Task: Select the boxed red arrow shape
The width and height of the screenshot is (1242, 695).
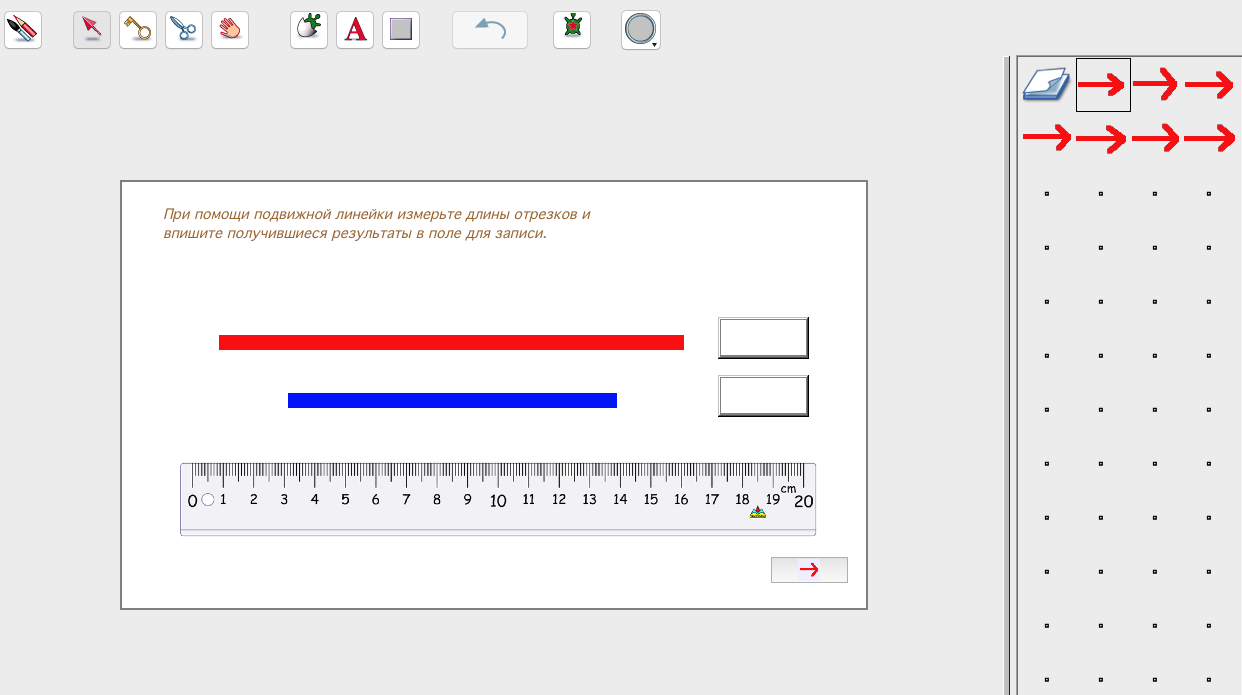Action: [x=1103, y=85]
